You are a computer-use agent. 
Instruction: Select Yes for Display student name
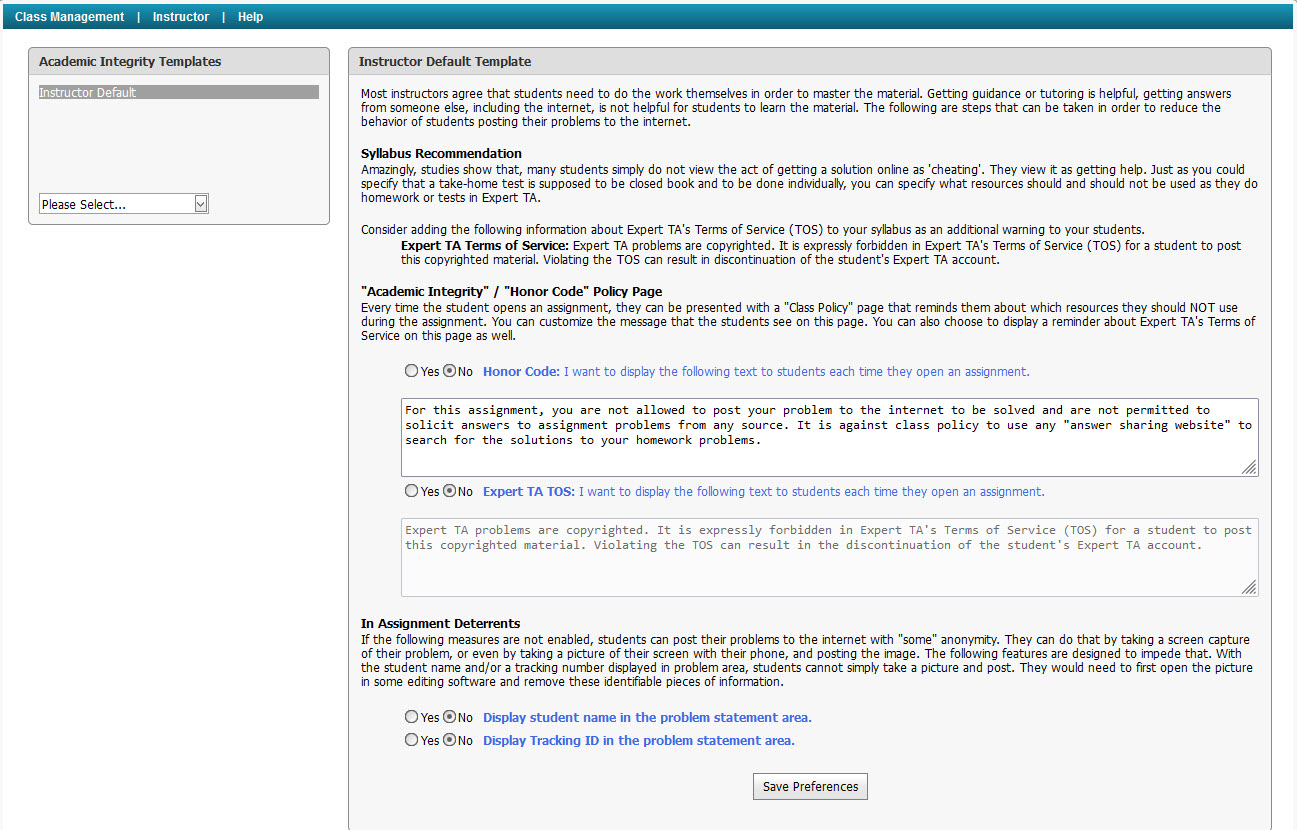click(x=411, y=717)
